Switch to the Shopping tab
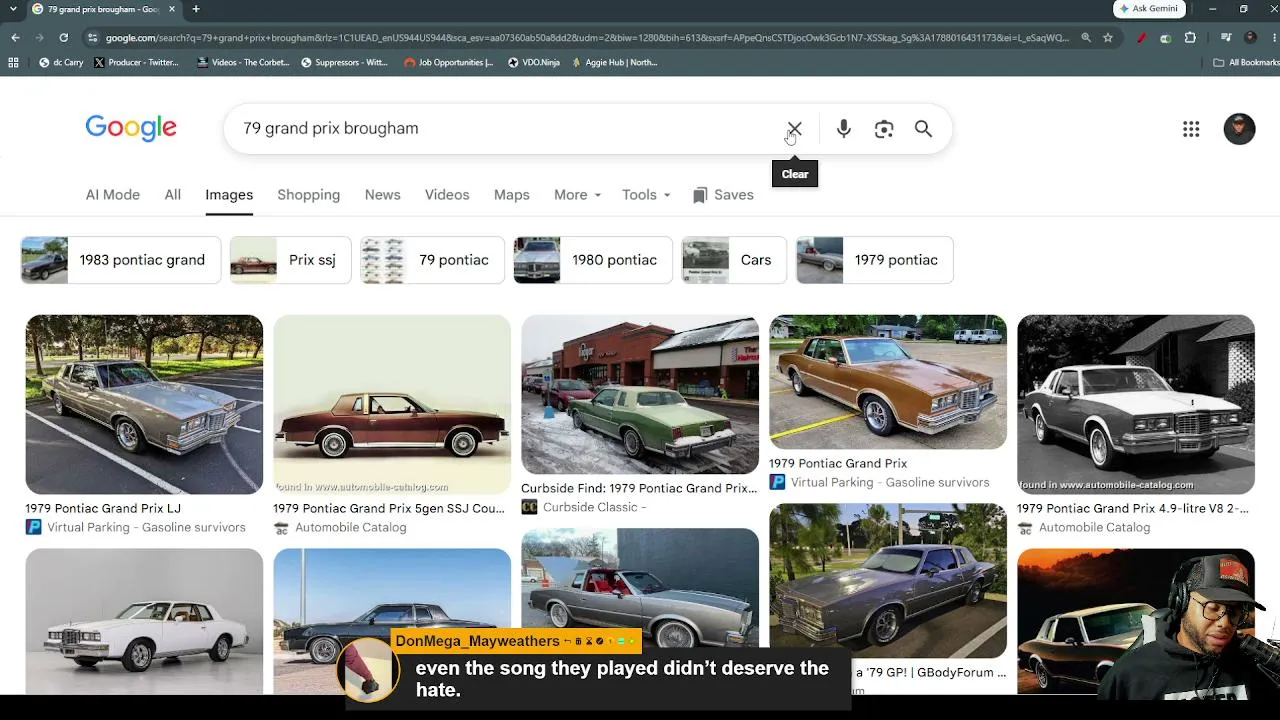The height and width of the screenshot is (720, 1280). click(309, 195)
